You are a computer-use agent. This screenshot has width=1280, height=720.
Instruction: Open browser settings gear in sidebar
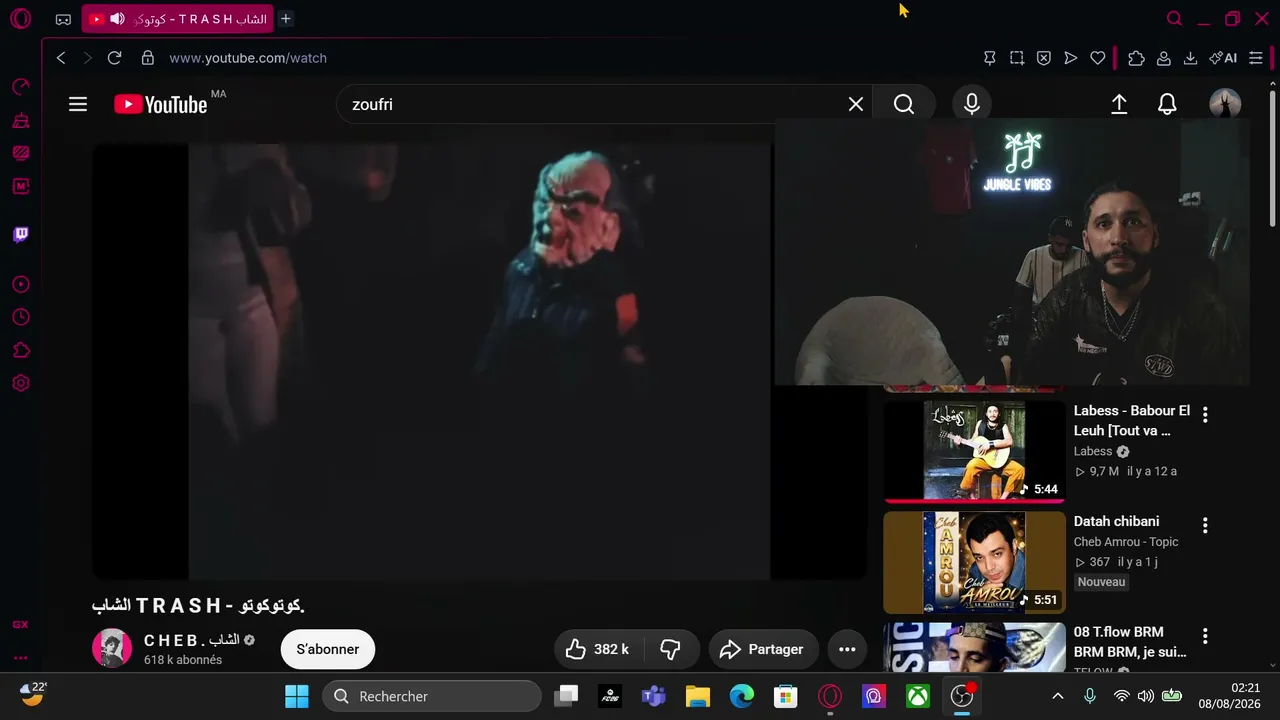(20, 383)
